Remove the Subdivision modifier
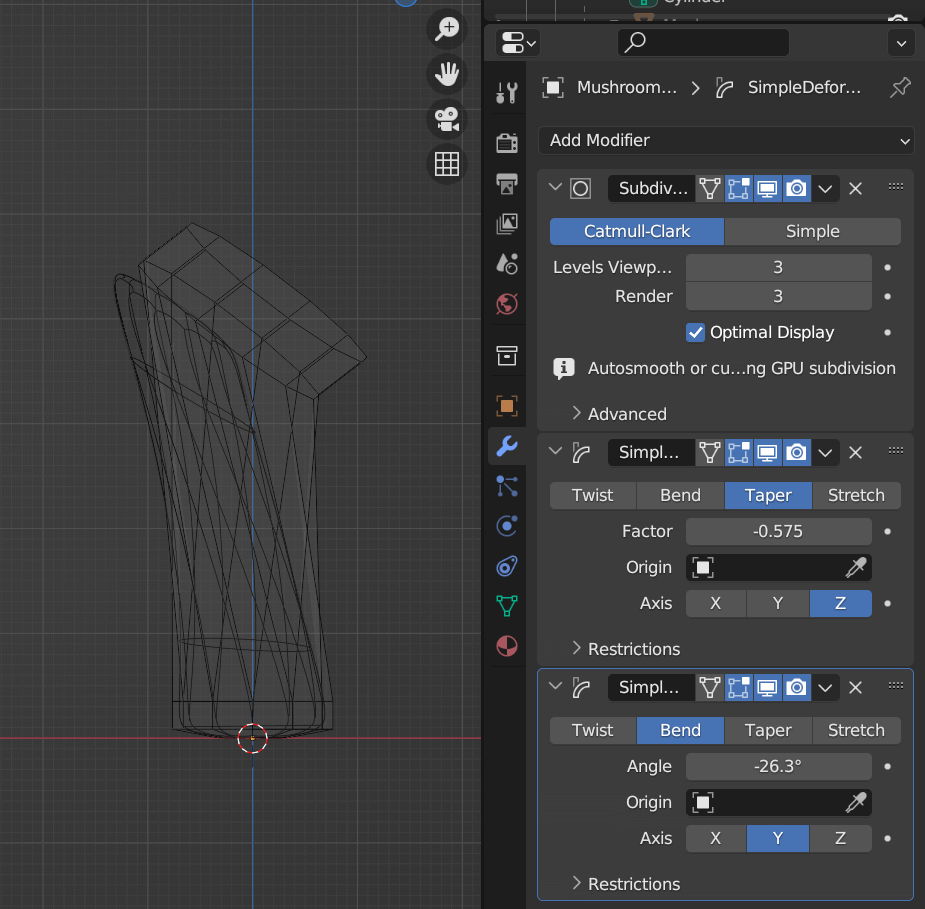 (855, 189)
